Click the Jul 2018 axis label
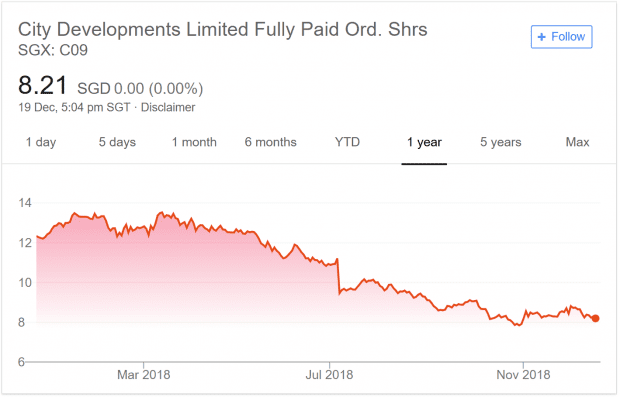620x397 pixels. point(329,374)
